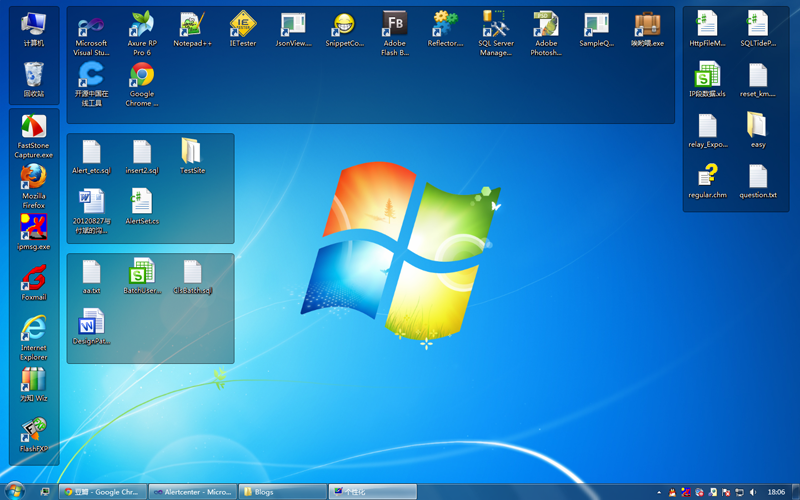800x500 pixels.
Task: Launch SnippetCompiler smiley icon
Action: [x=344, y=30]
